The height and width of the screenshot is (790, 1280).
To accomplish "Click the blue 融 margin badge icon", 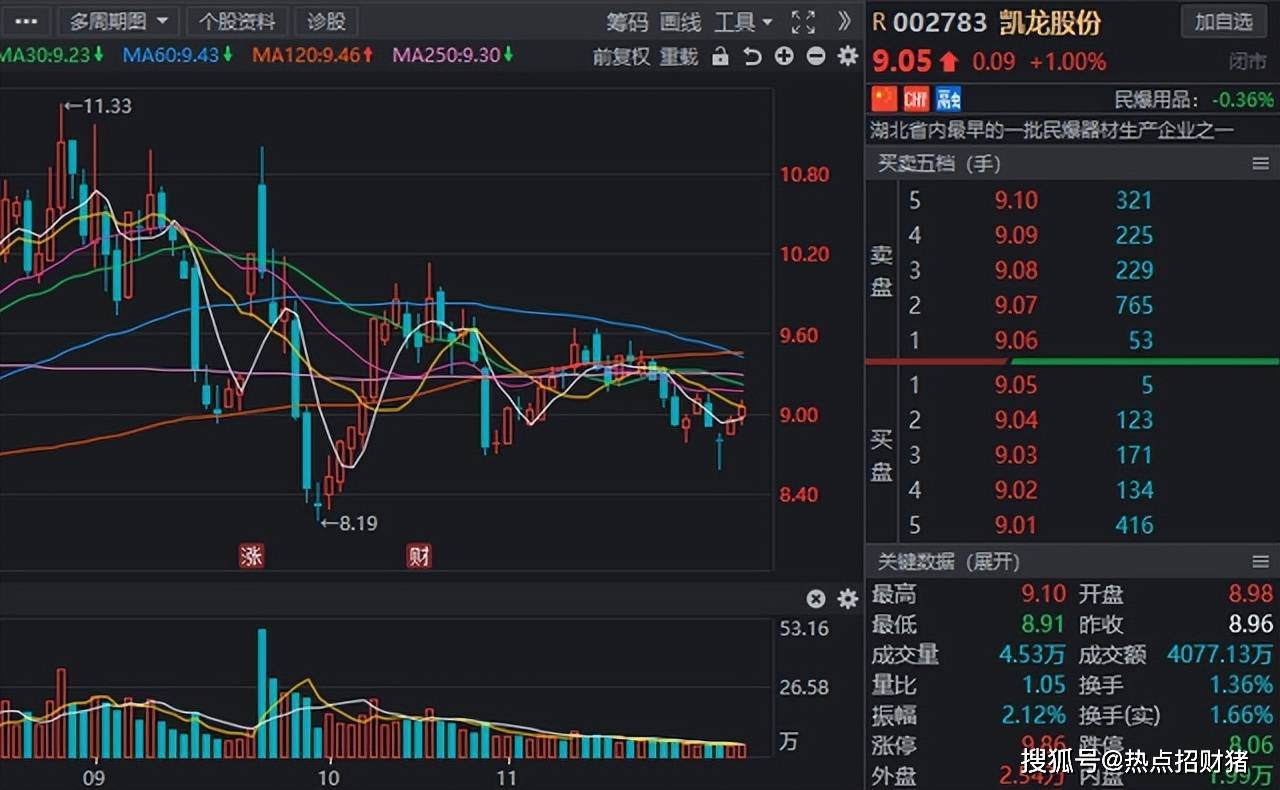I will coord(948,98).
